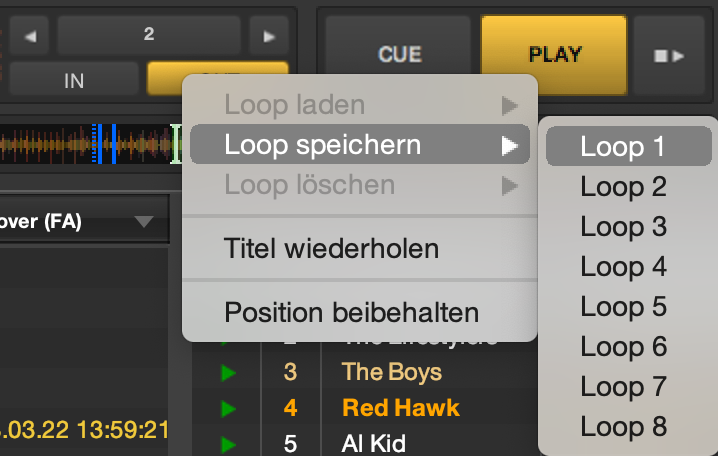
Task: Click the loop length value field
Action: pyautogui.click(x=149, y=35)
